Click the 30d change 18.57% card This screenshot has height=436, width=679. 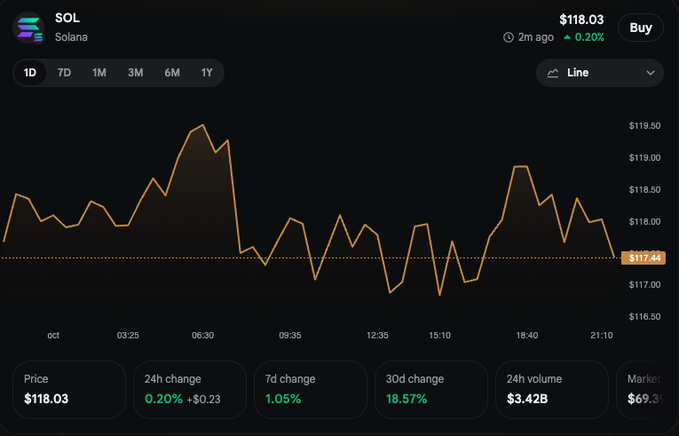tap(431, 389)
